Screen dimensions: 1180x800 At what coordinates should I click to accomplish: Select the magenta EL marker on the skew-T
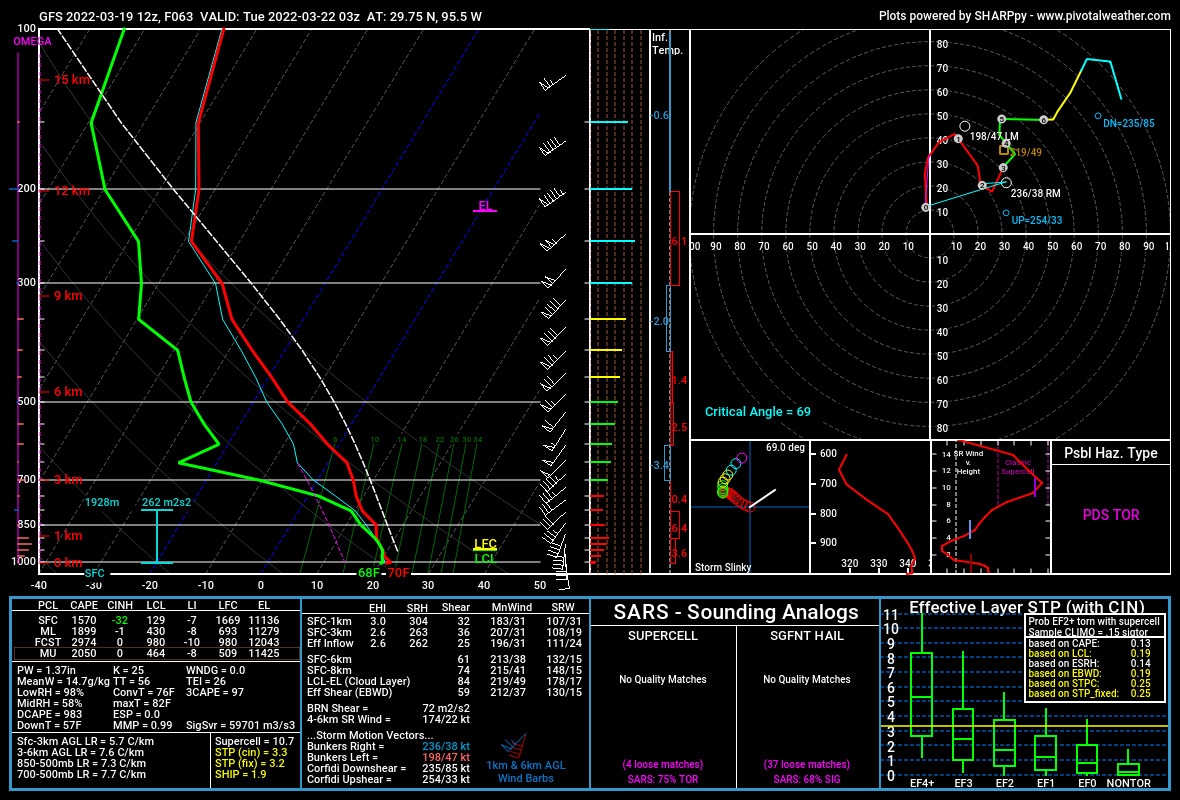coord(485,207)
